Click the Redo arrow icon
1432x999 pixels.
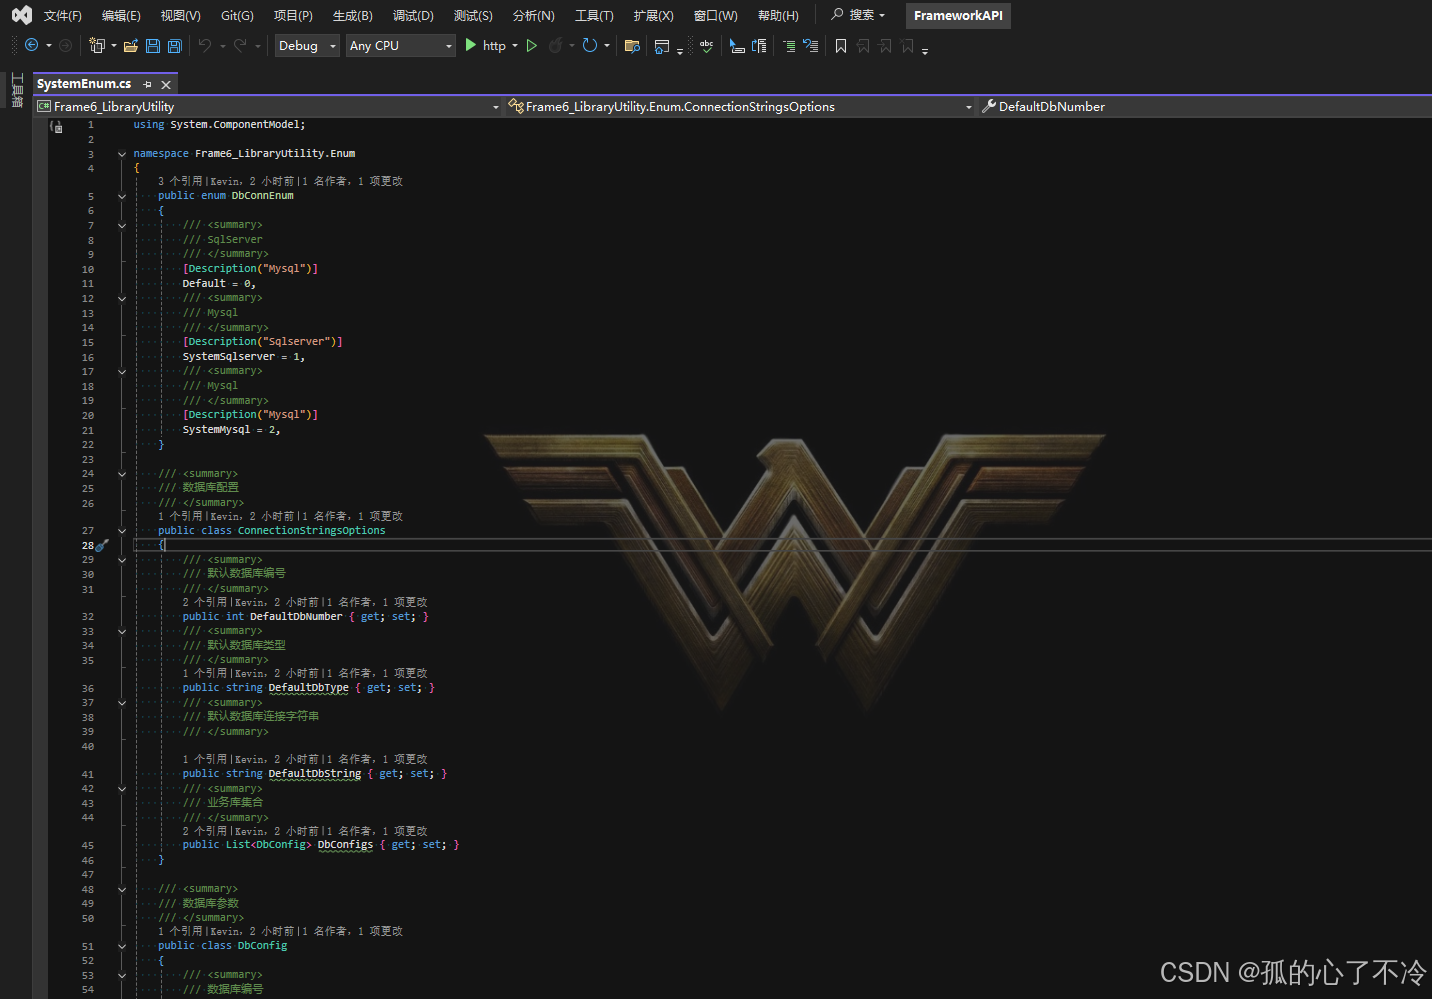pos(240,45)
